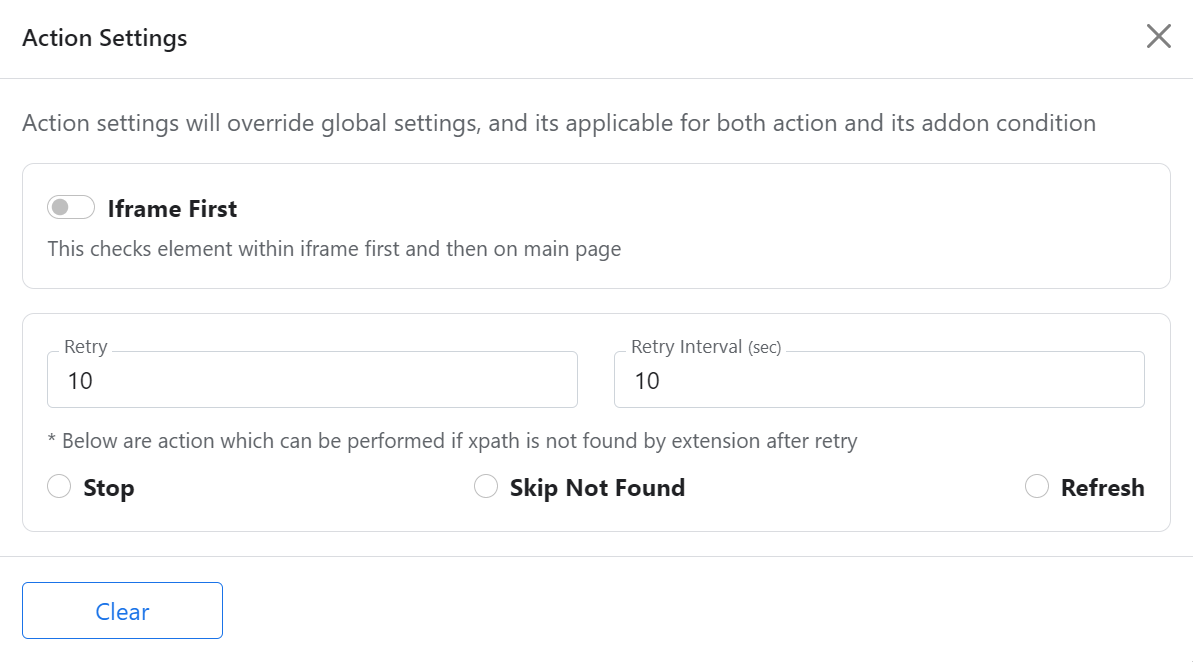Click the Refresh option label

pos(1102,488)
